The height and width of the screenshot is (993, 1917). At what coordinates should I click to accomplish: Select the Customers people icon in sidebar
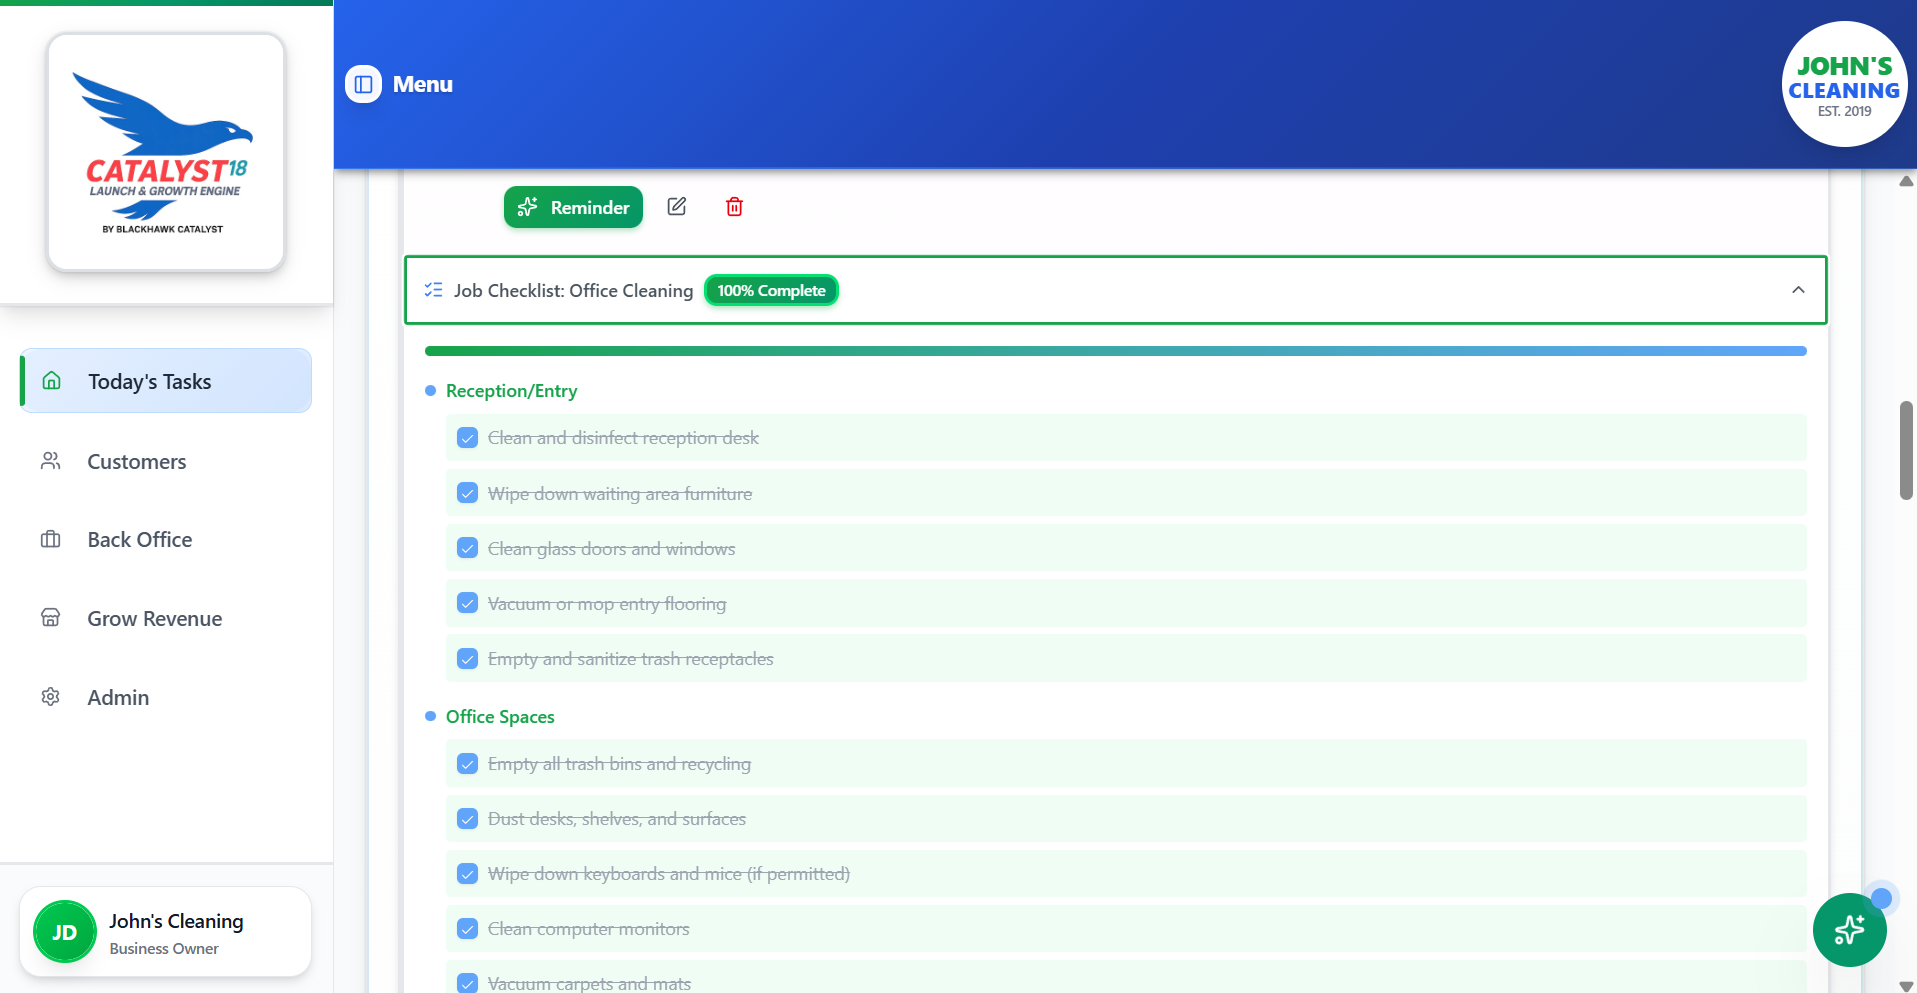[51, 461]
